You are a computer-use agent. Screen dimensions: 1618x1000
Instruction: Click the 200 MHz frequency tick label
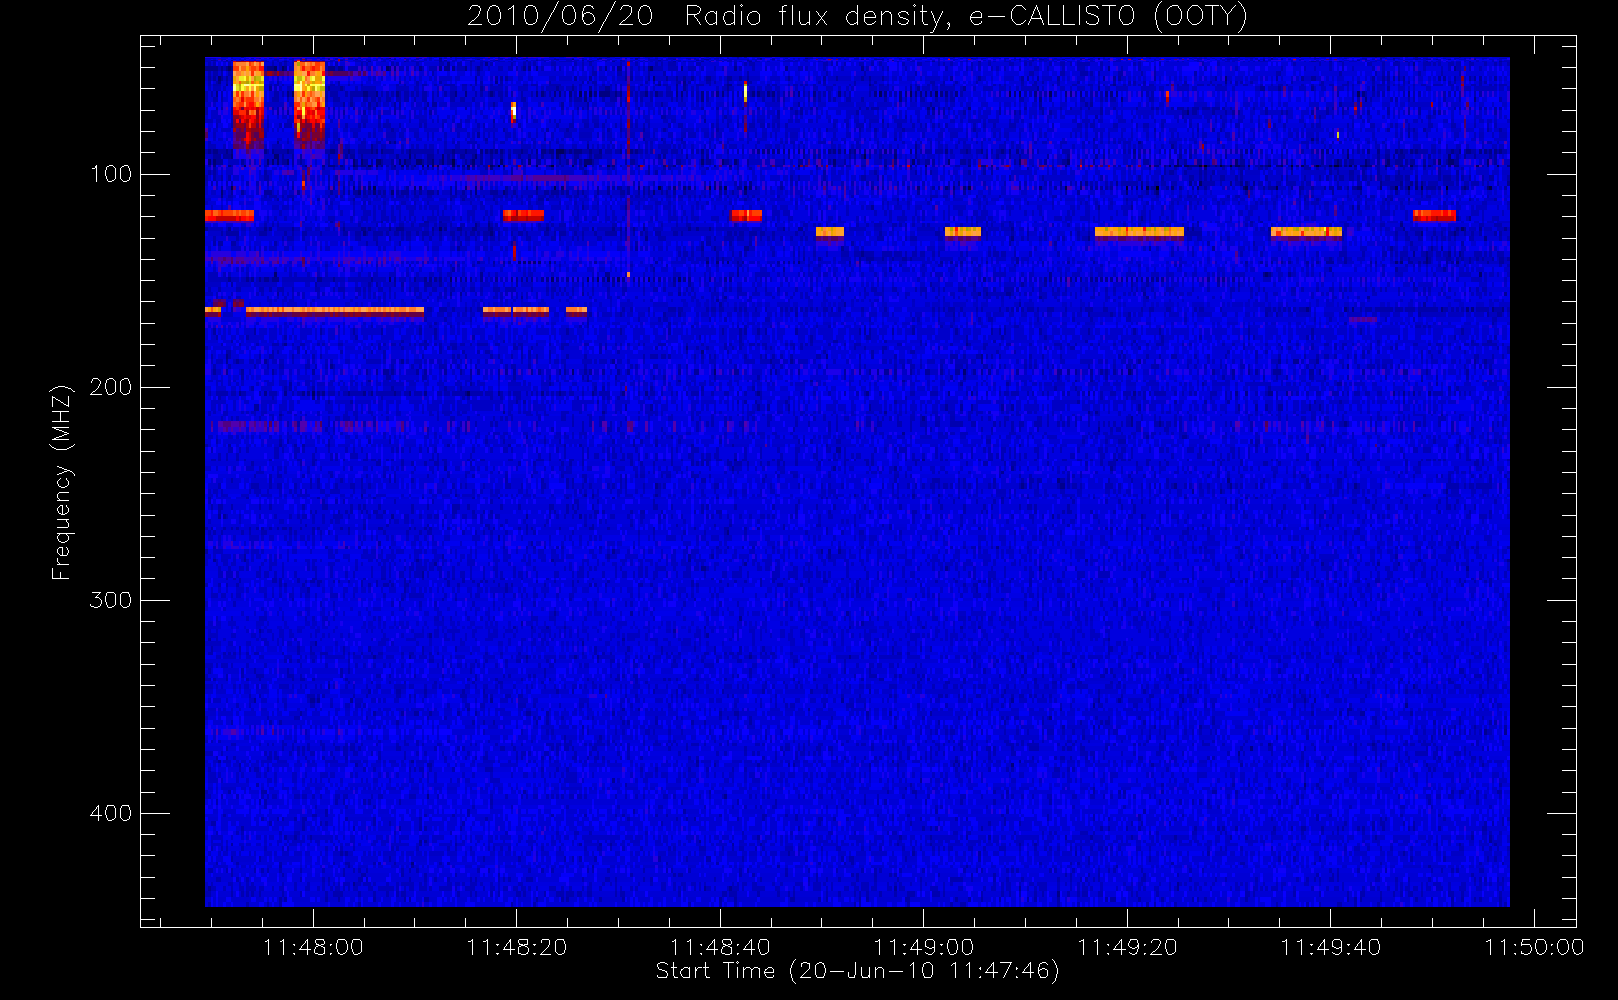[x=111, y=387]
